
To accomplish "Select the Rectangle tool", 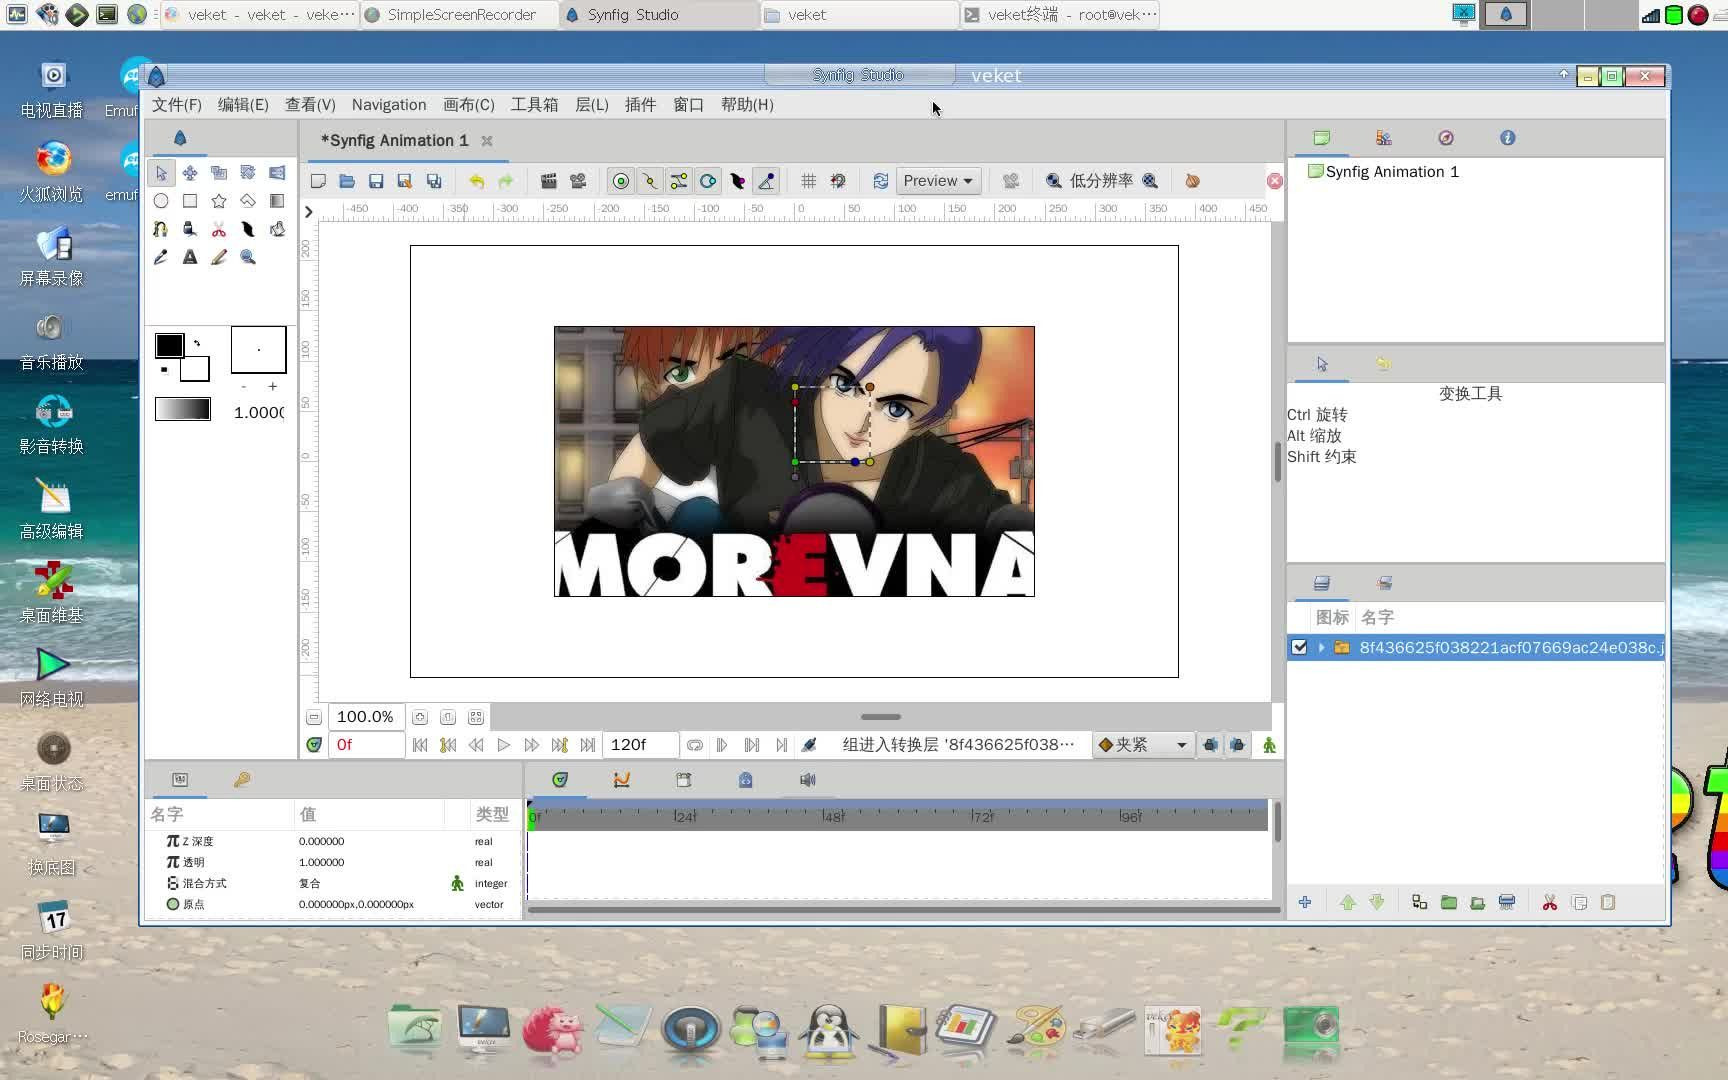I will pos(190,201).
